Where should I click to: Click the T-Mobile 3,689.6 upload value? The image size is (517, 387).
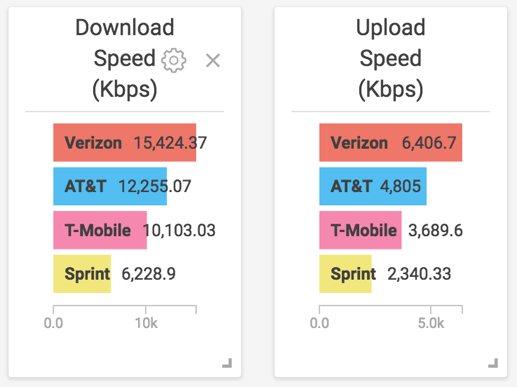[x=435, y=230]
